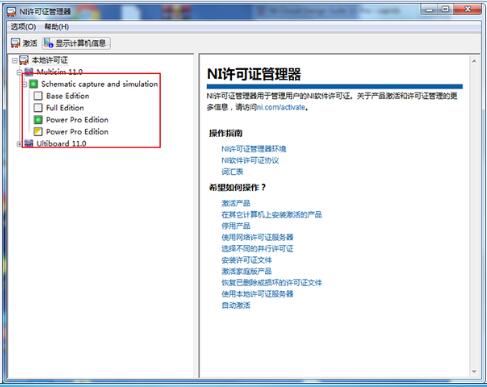Click green status icon of Schematic capture
Viewport: 487px width, 387px height.
(x=34, y=84)
